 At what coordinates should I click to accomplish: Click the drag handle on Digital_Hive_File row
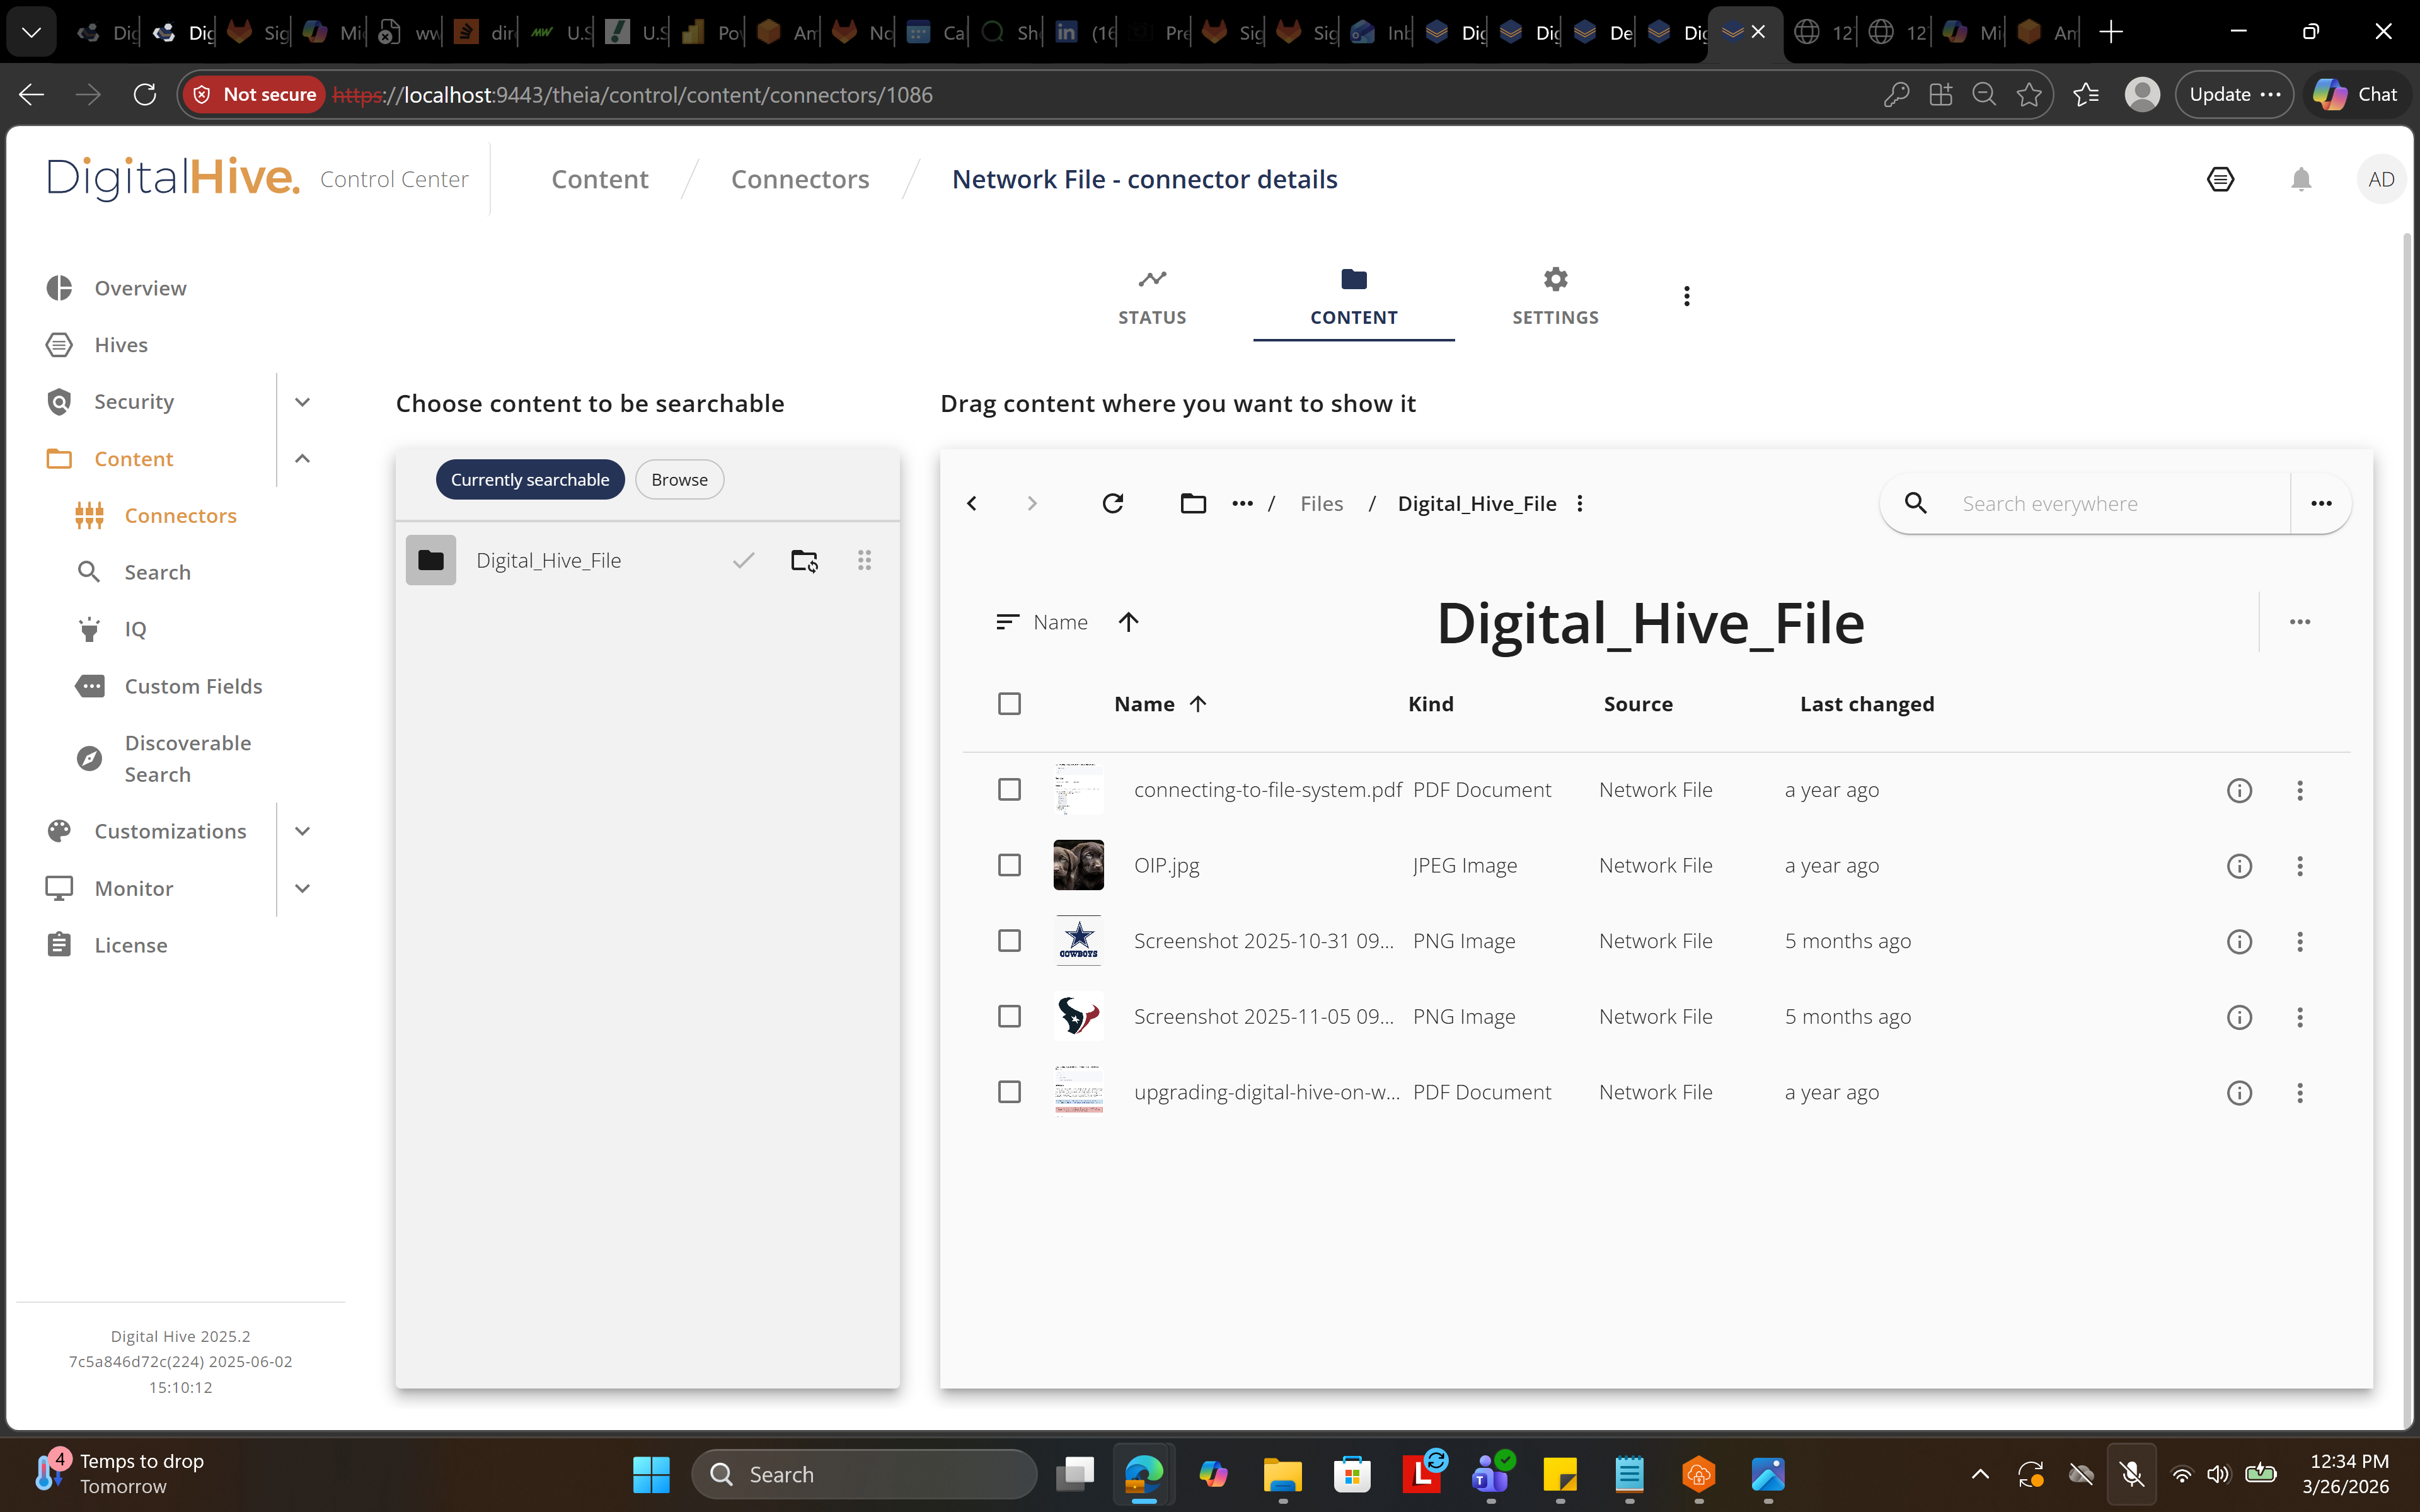pyautogui.click(x=864, y=561)
